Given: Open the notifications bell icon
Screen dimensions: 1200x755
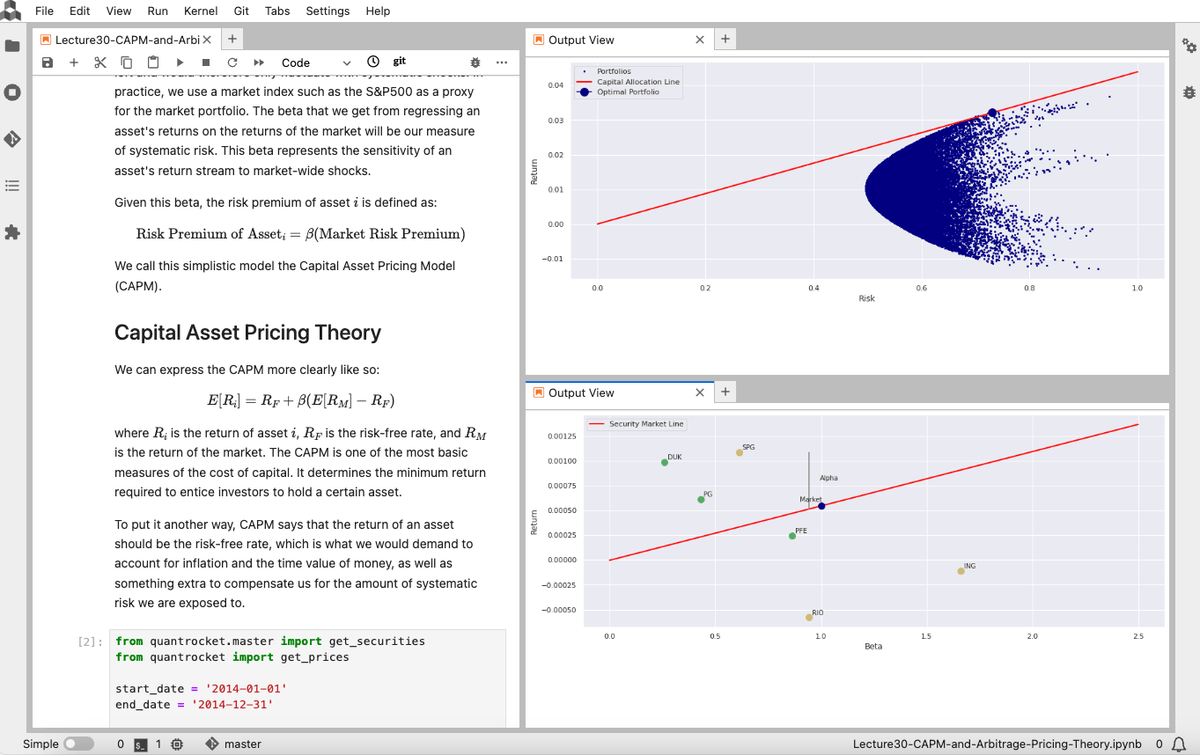Looking at the screenshot, I should tap(1179, 744).
